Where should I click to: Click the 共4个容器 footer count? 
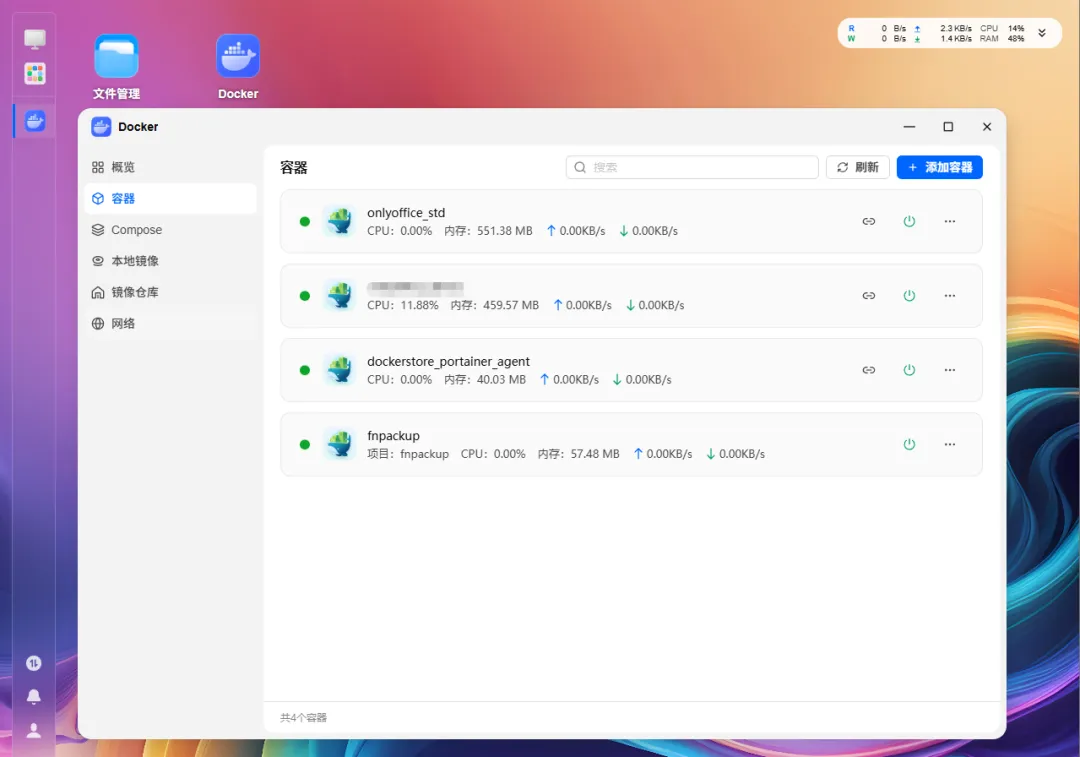303,718
